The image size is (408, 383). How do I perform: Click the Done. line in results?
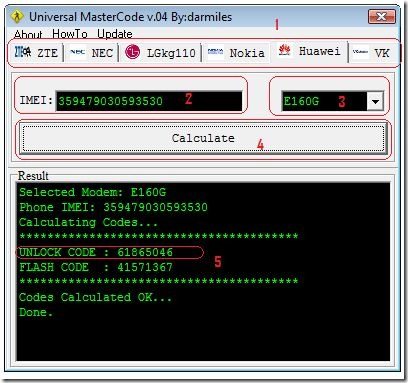(36, 312)
